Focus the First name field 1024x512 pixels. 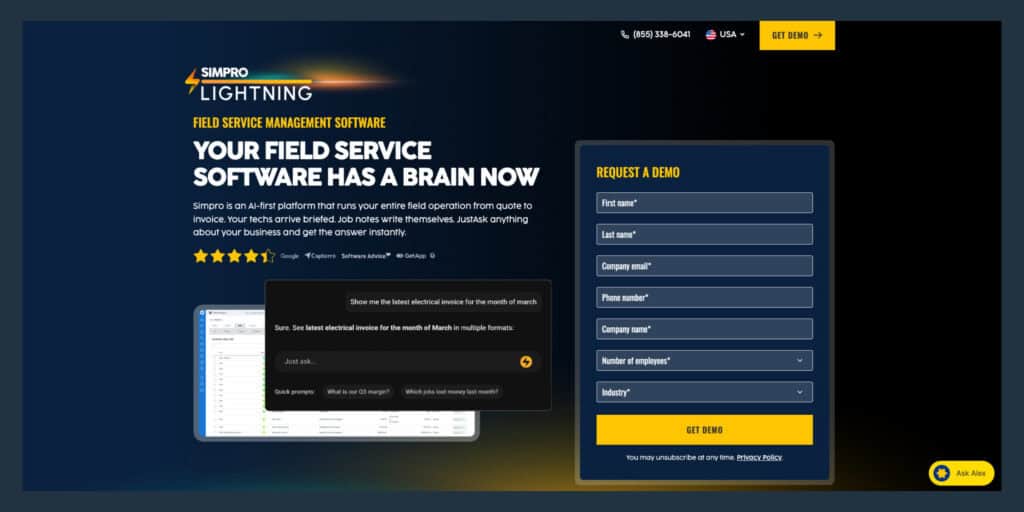pyautogui.click(x=704, y=202)
